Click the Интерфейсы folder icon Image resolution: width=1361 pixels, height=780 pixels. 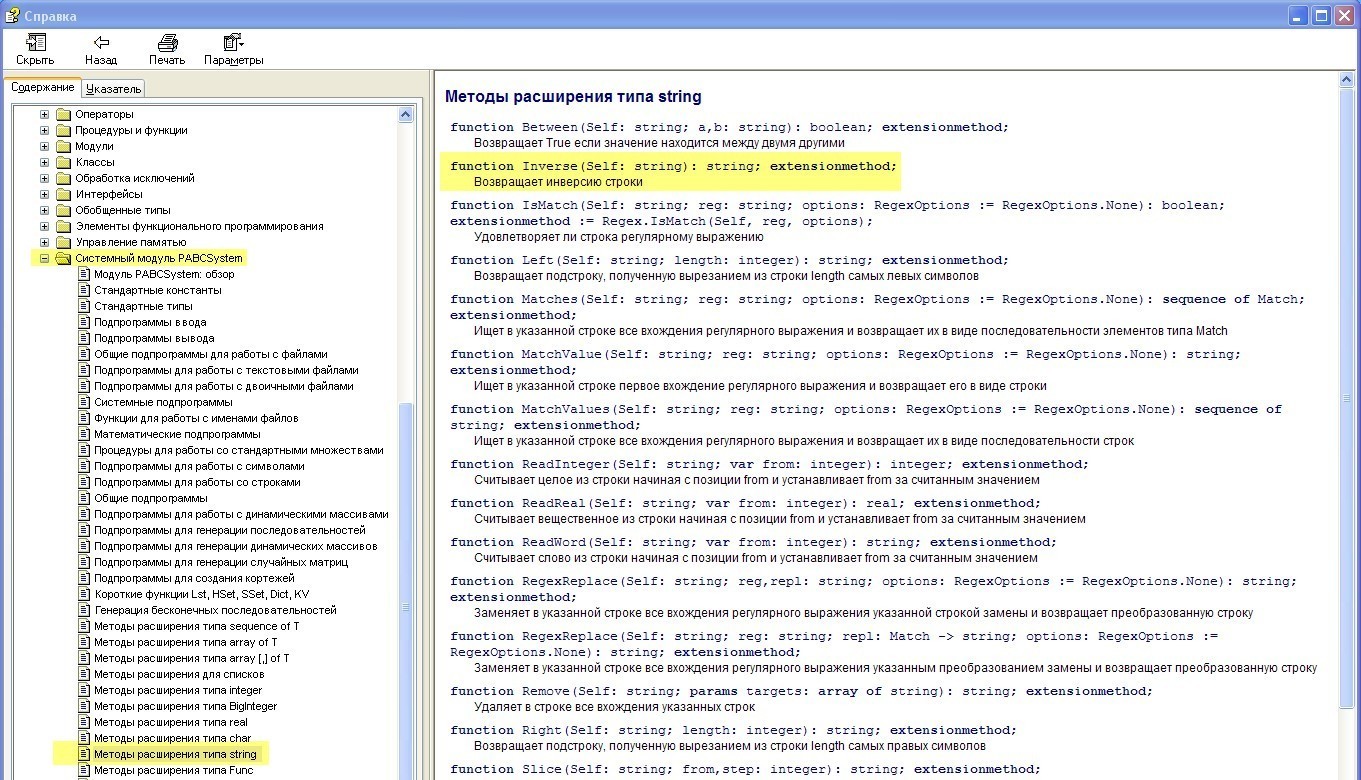(63, 194)
